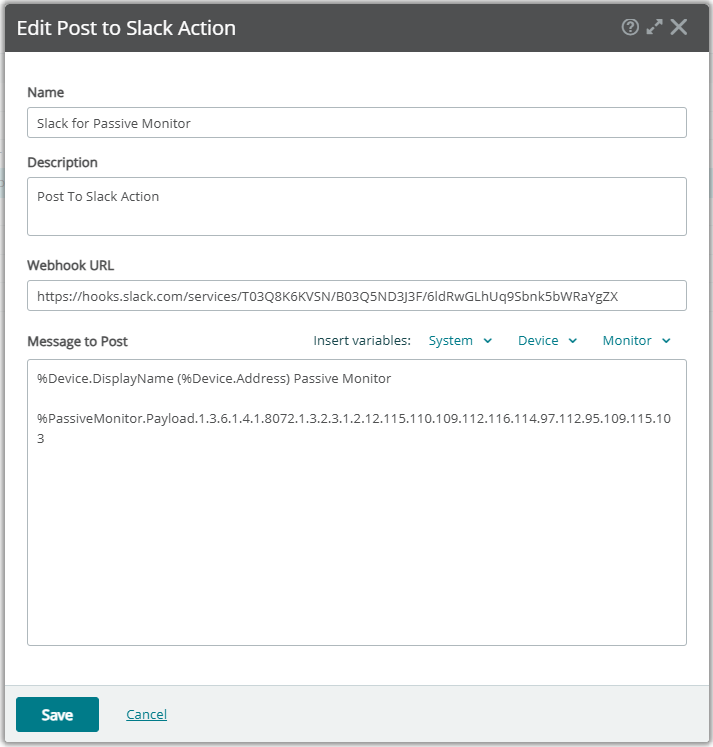Open the Device variables dropdown
This screenshot has width=713, height=747.
click(x=547, y=341)
